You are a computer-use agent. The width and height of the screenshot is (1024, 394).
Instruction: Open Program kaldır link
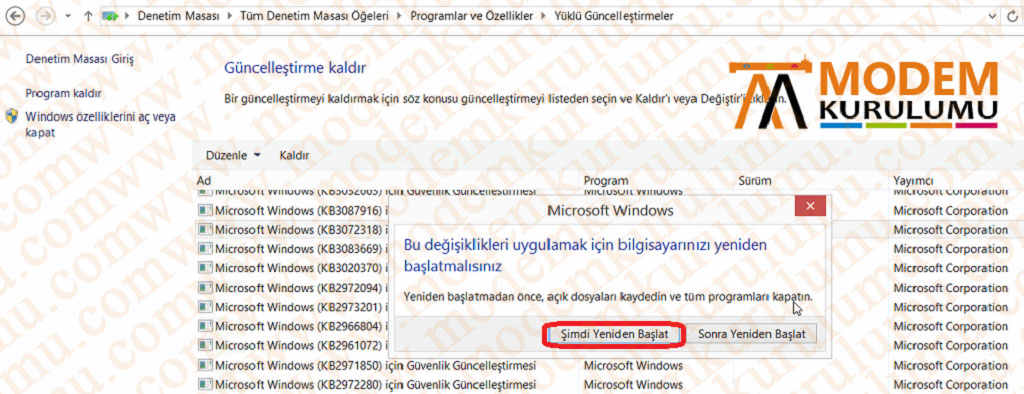[63, 93]
